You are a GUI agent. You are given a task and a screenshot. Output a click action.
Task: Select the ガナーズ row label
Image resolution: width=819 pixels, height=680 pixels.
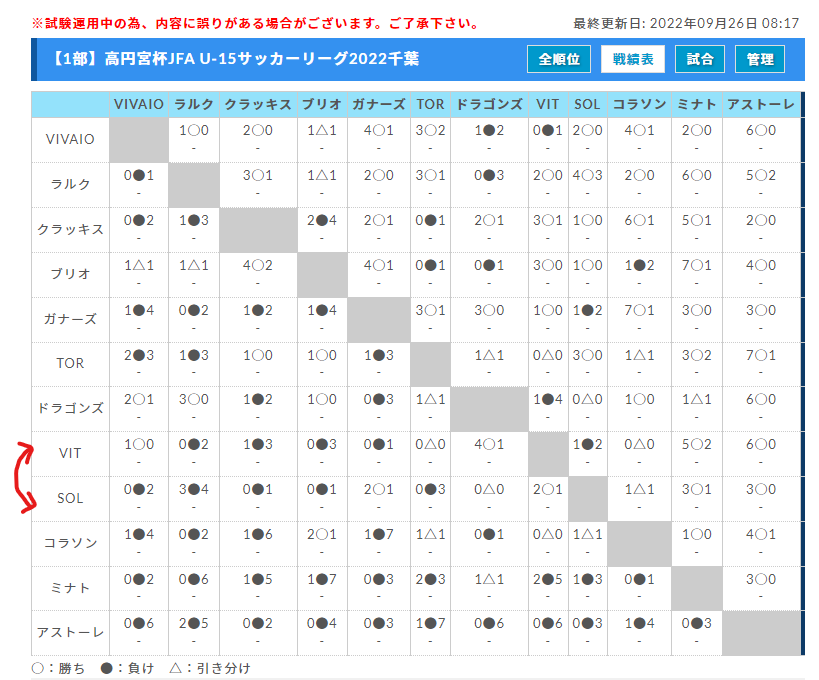point(70,319)
